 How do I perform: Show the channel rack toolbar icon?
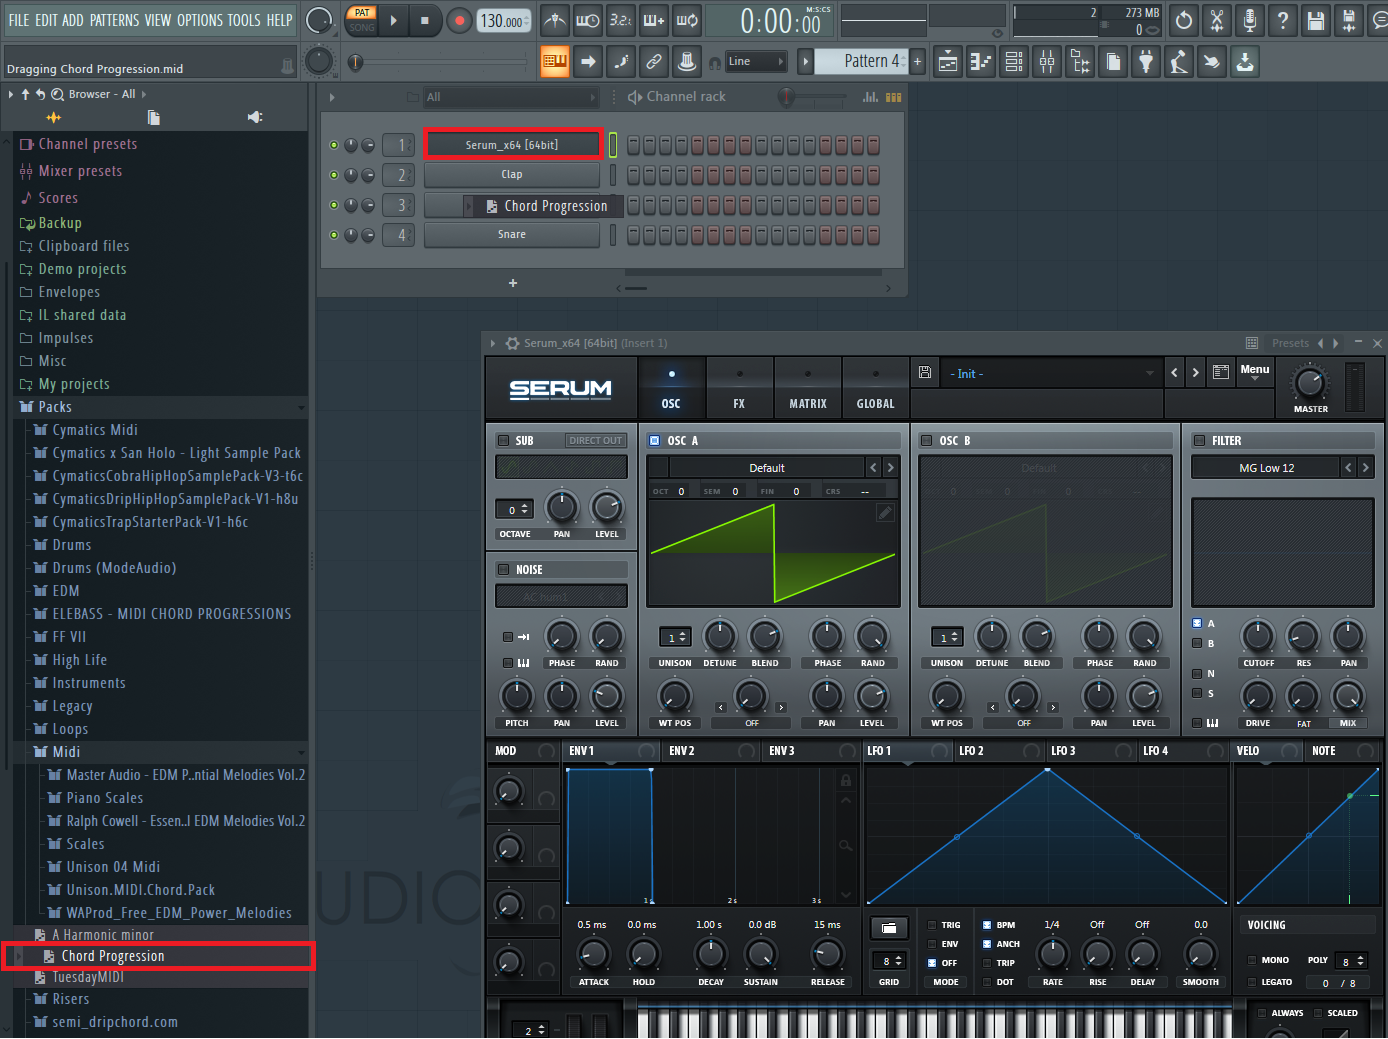pyautogui.click(x=1014, y=62)
